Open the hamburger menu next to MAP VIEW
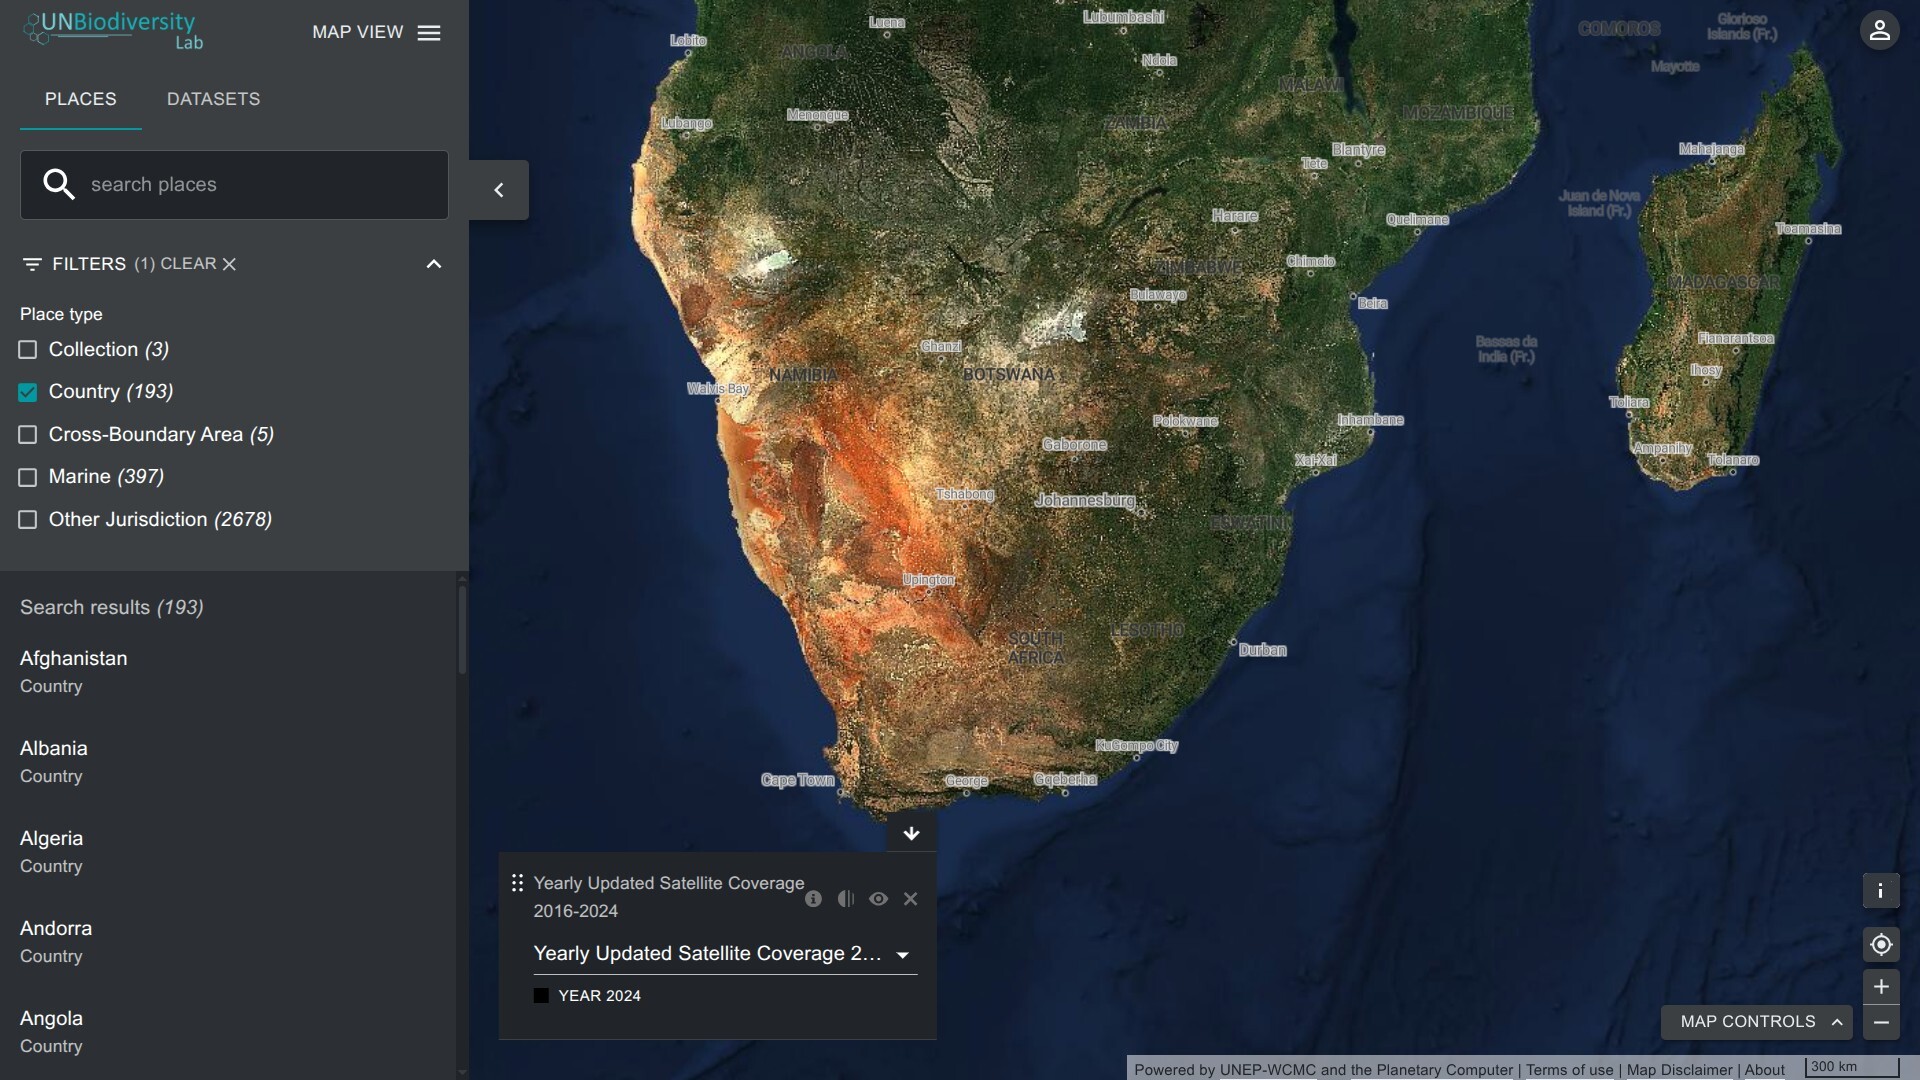The height and width of the screenshot is (1080, 1920). coord(429,33)
